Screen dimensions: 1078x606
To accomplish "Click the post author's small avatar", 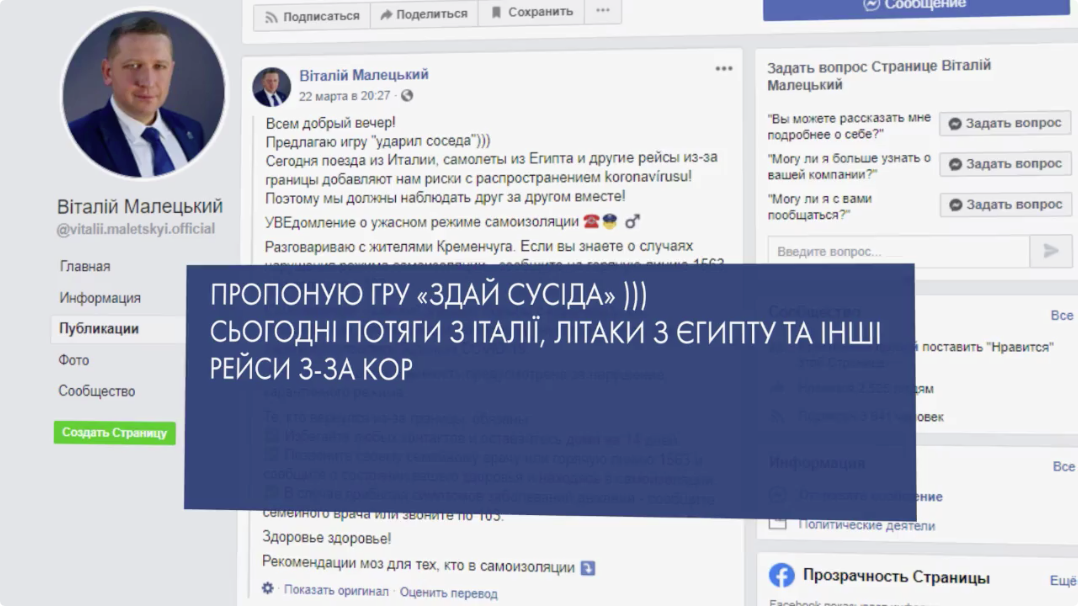I will [272, 87].
